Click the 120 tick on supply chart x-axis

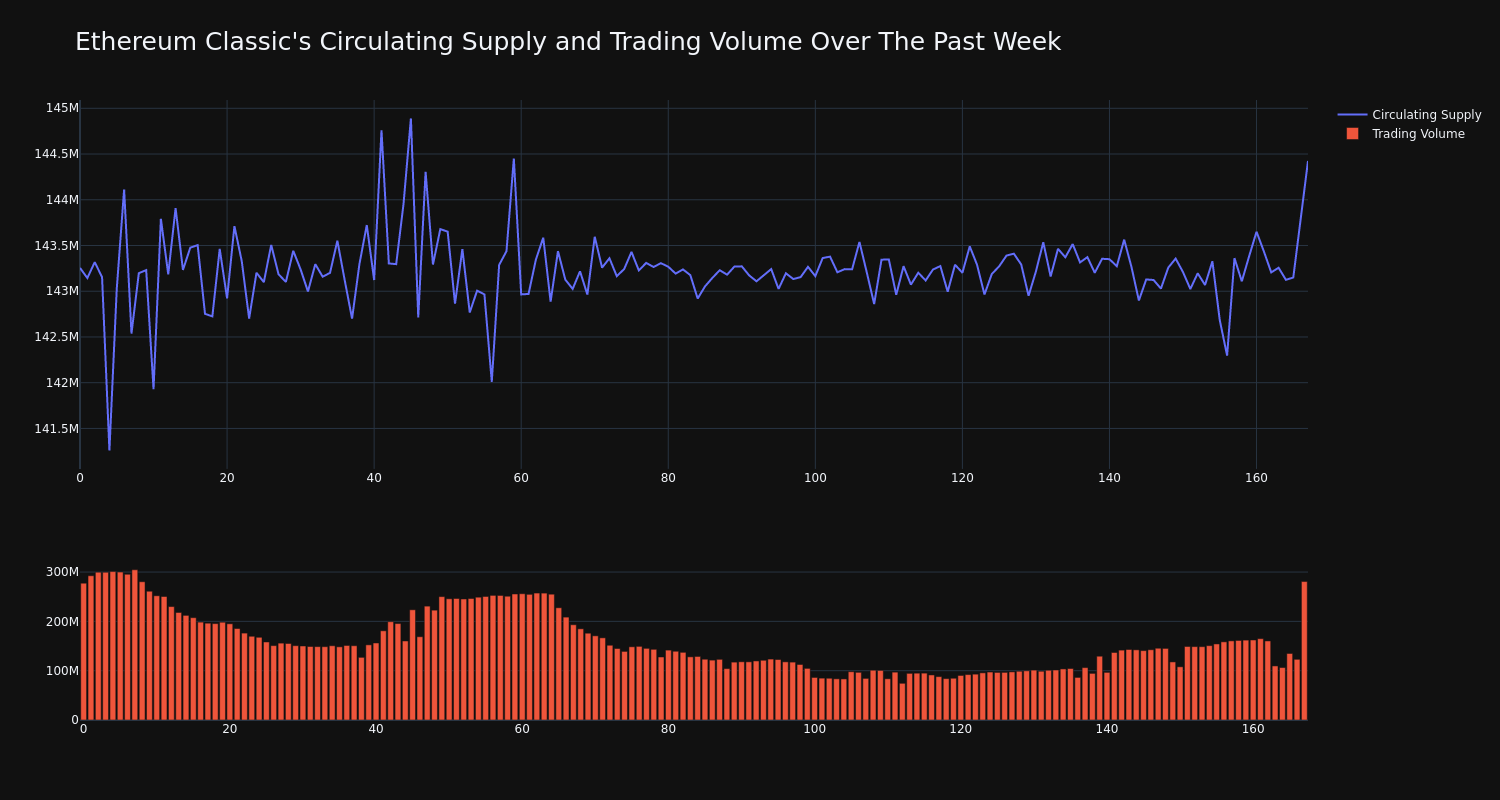coord(962,478)
